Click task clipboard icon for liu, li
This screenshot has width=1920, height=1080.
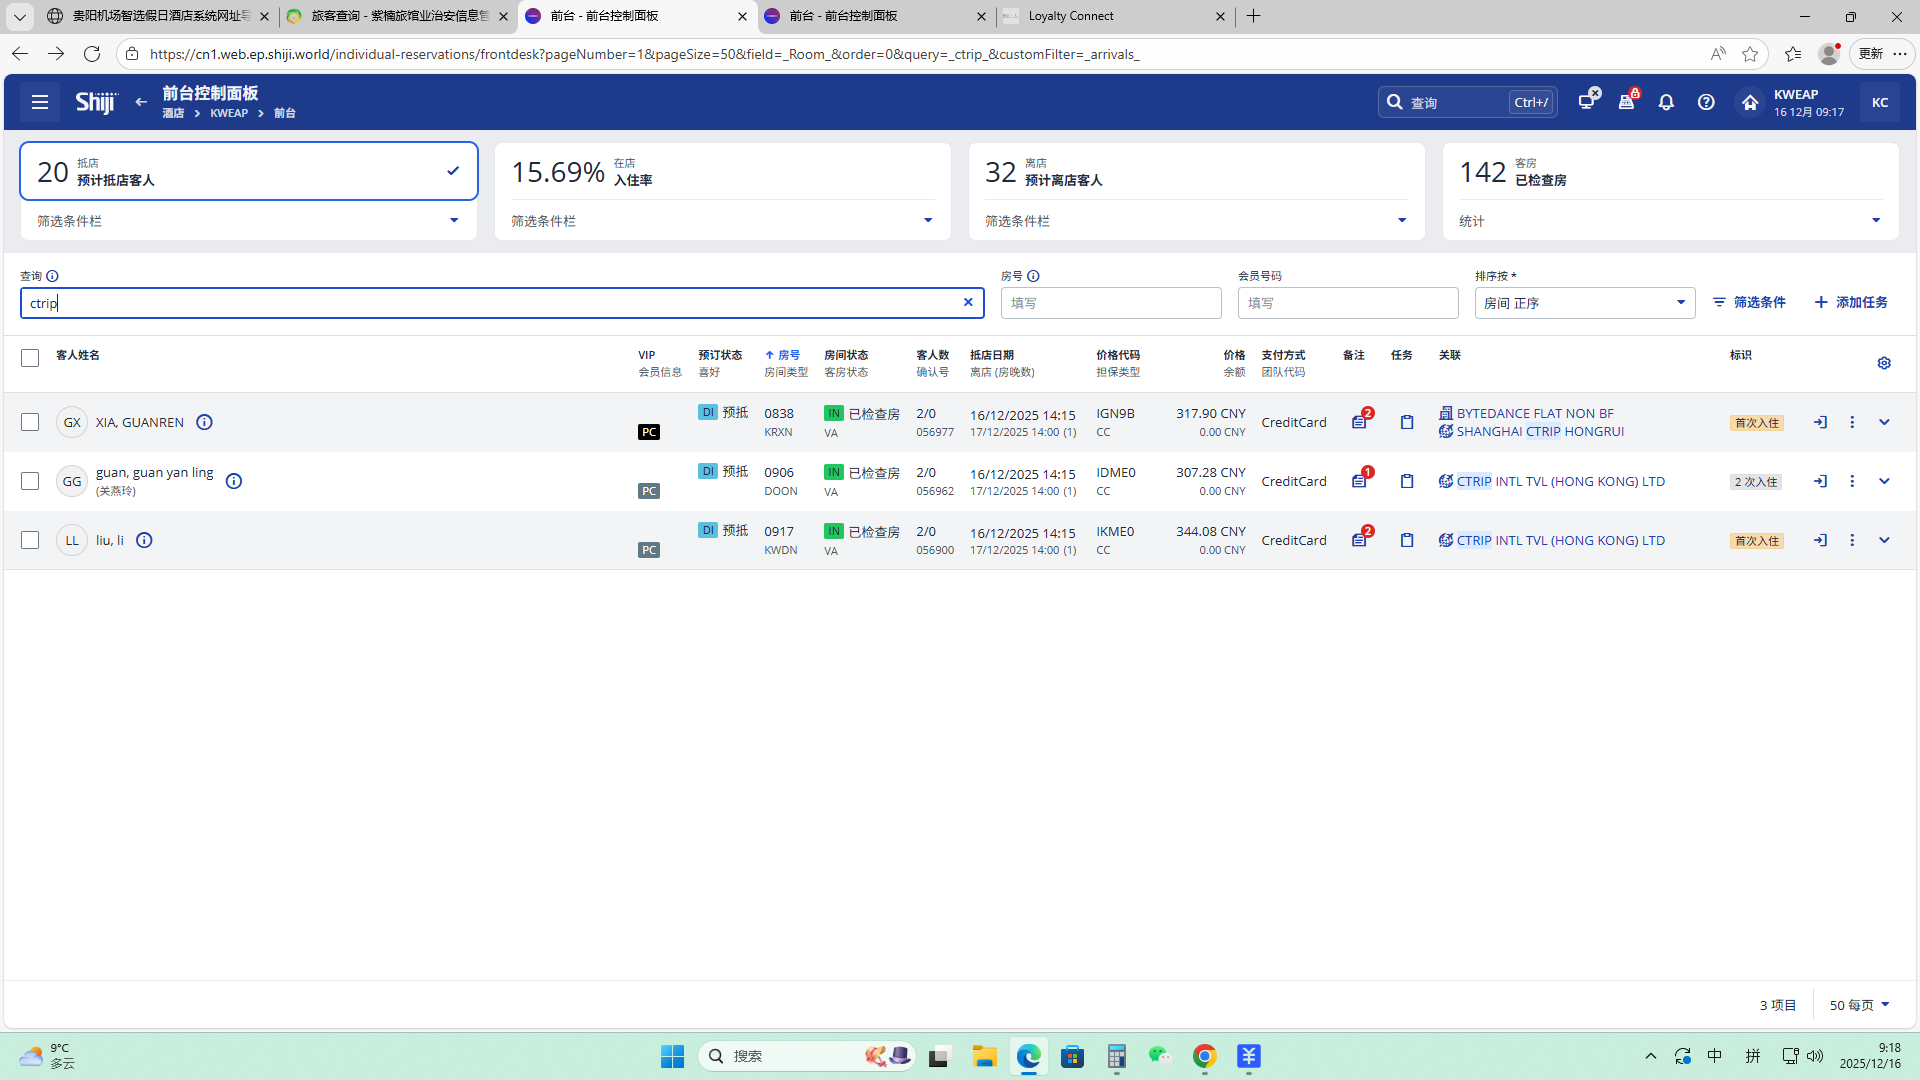1407,540
